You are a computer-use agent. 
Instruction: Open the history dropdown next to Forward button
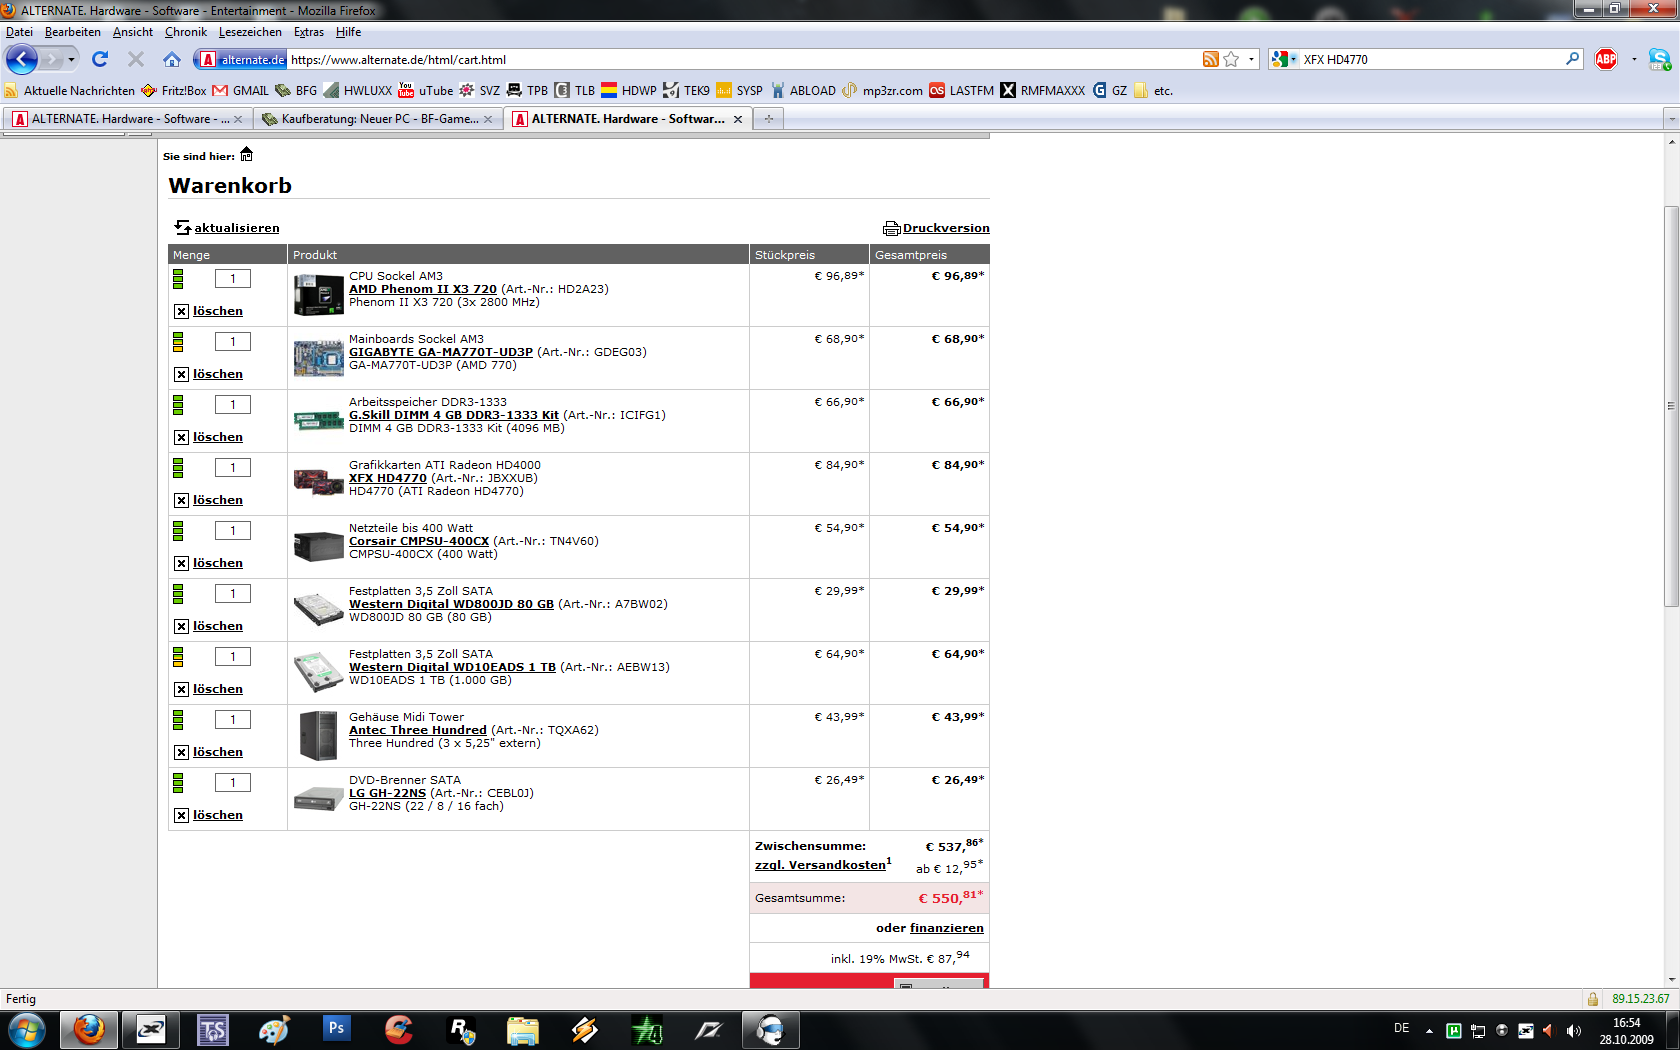(71, 60)
